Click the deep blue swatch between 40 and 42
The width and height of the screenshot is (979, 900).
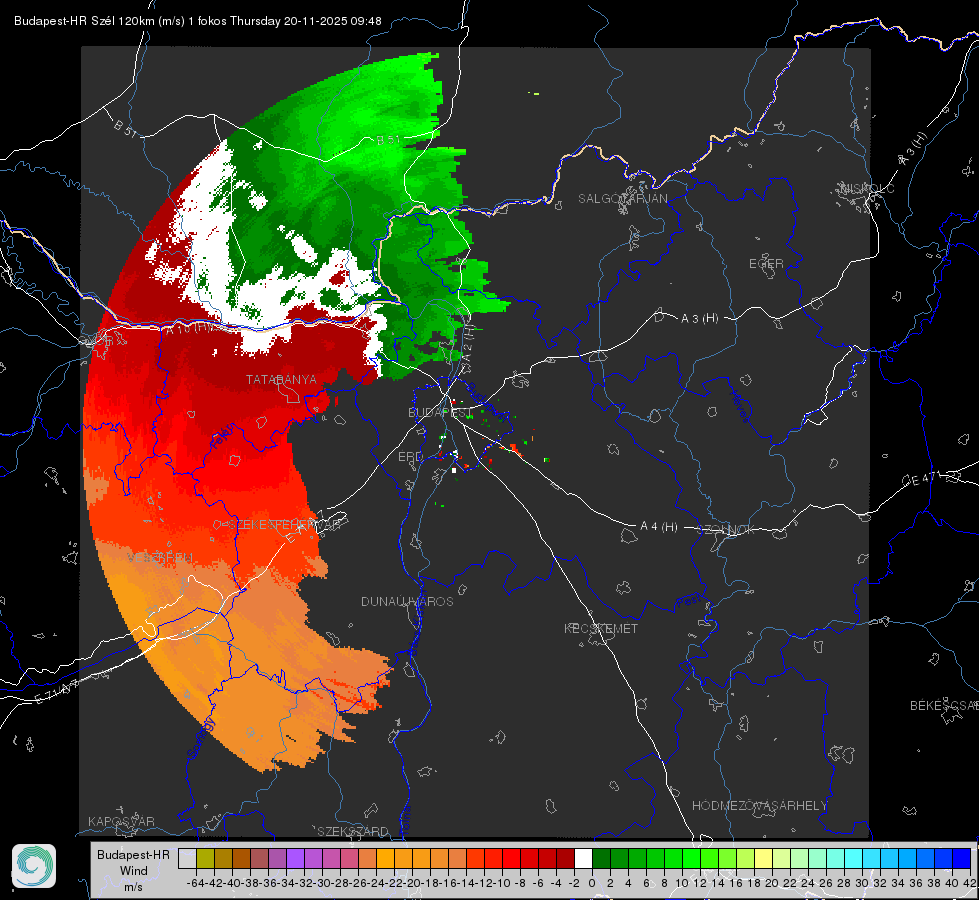[x=961, y=858]
